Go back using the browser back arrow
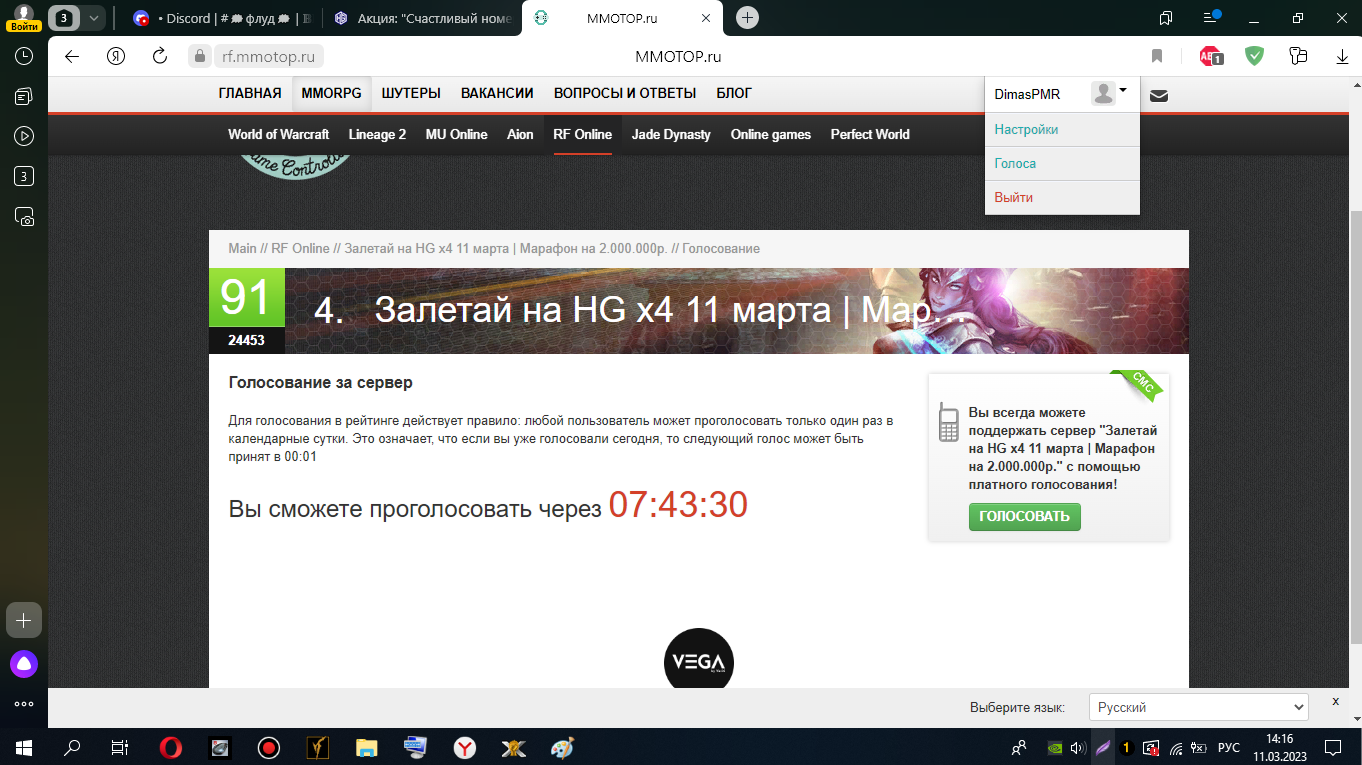Viewport: 1362px width, 765px height. pos(72,56)
